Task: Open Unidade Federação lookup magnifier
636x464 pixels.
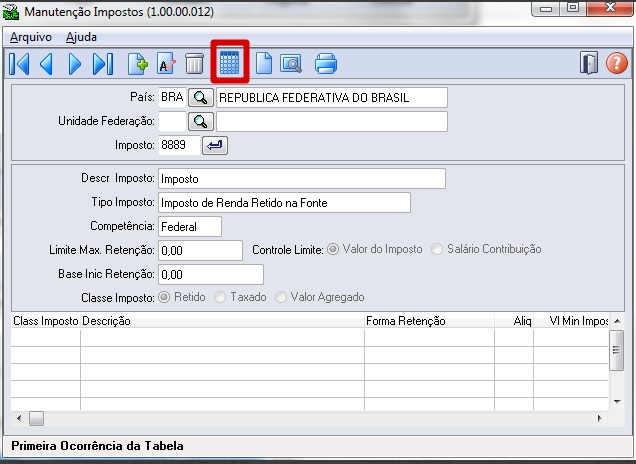Action: tap(201, 121)
